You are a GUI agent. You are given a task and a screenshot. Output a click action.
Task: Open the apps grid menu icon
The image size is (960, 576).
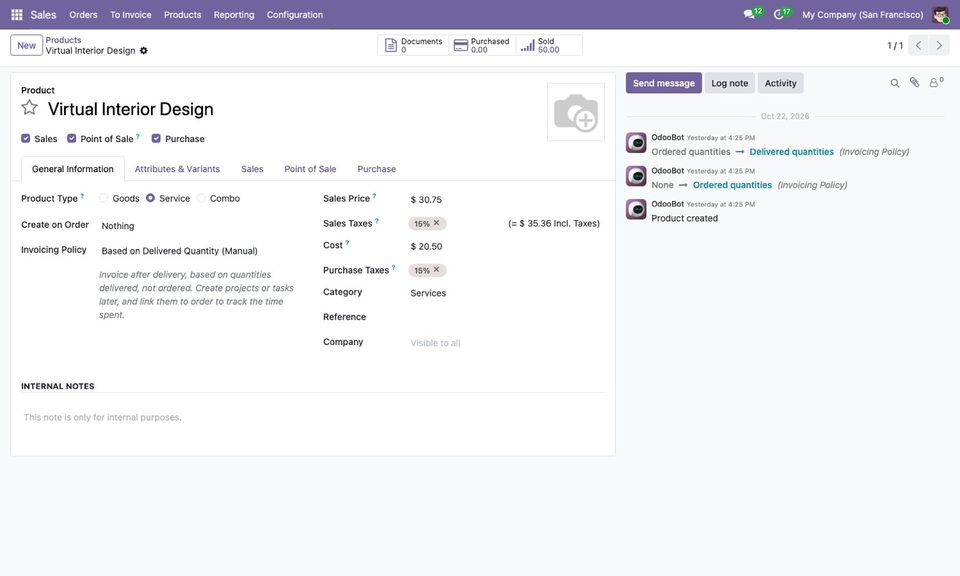pyautogui.click(x=17, y=15)
